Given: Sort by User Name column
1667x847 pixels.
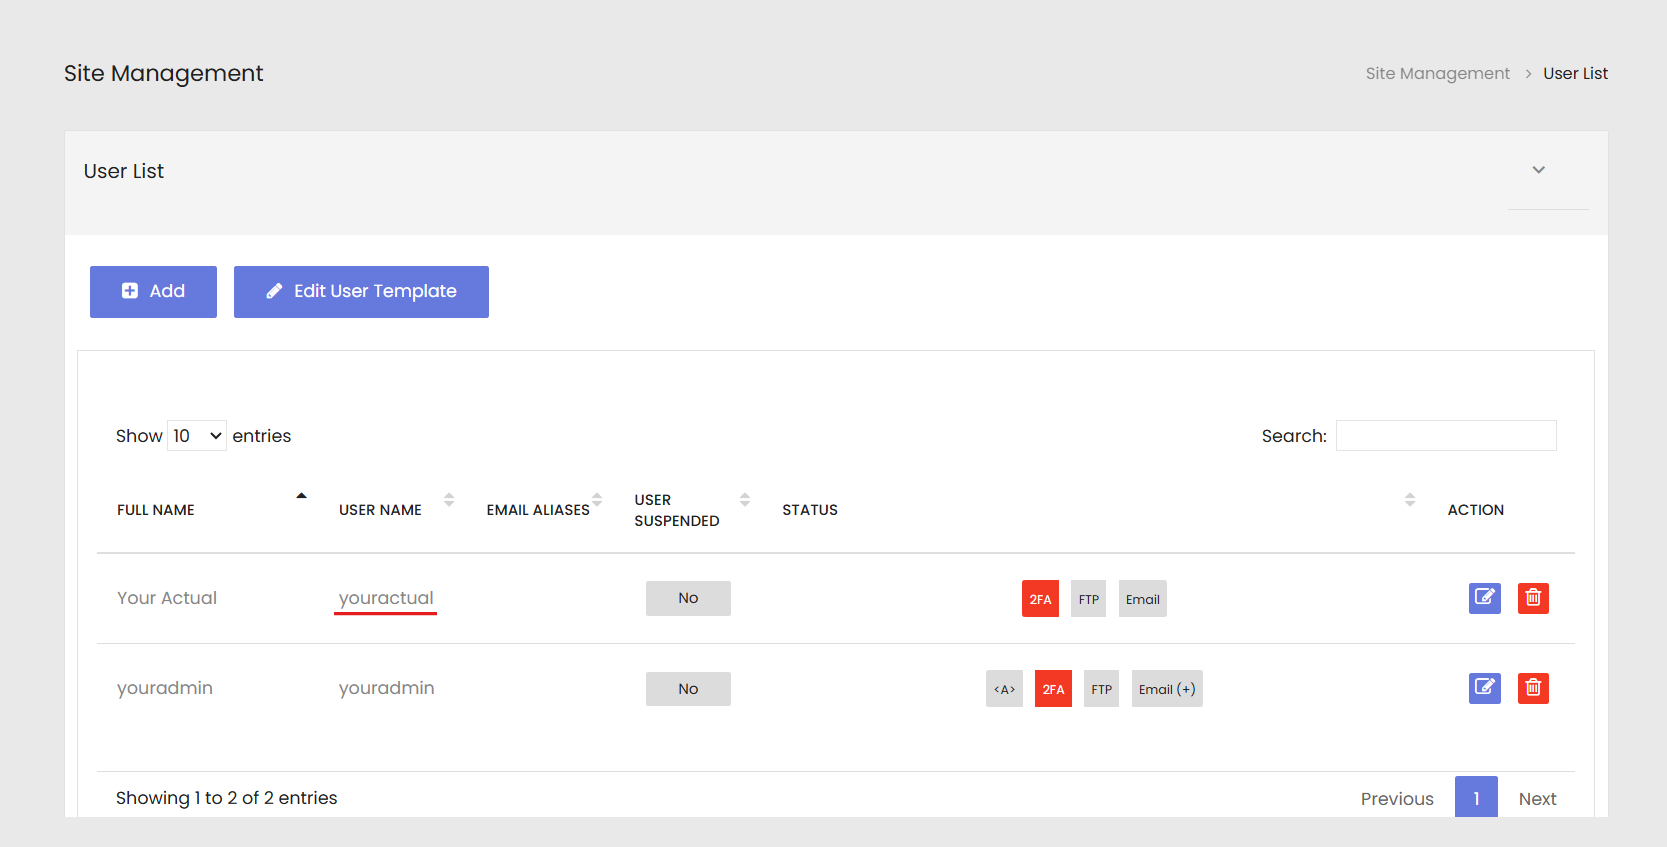Looking at the screenshot, I should [x=449, y=500].
